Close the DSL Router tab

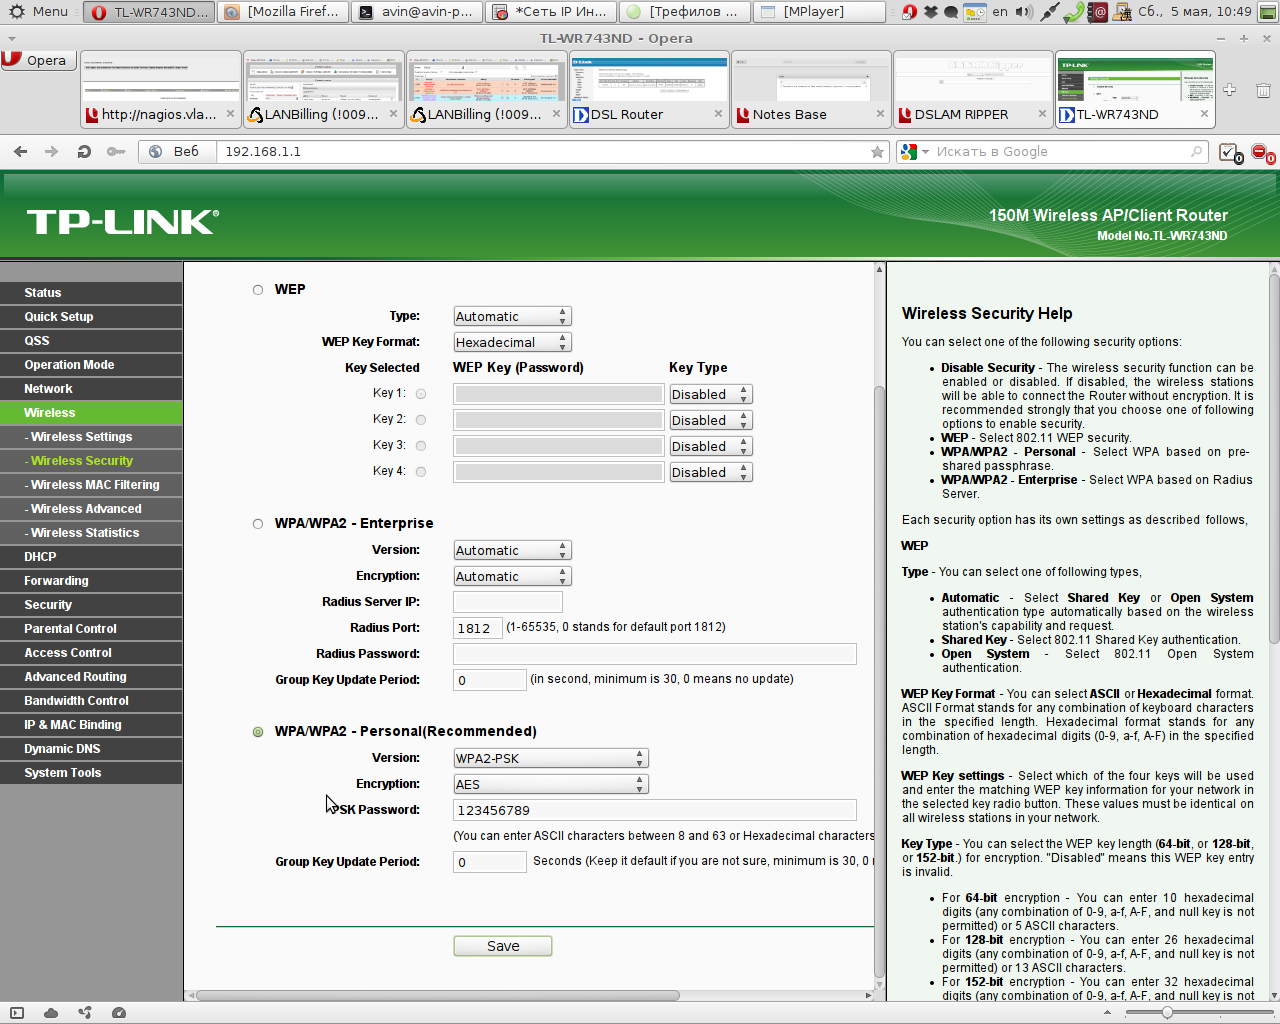pos(718,114)
